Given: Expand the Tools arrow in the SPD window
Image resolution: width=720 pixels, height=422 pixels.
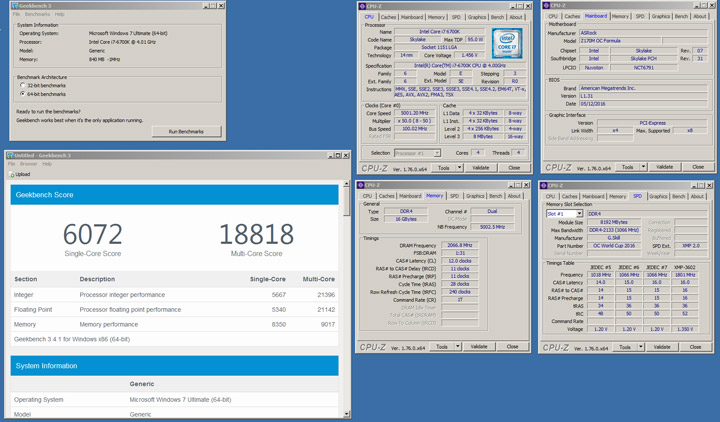Looking at the screenshot, I should coord(641,347).
